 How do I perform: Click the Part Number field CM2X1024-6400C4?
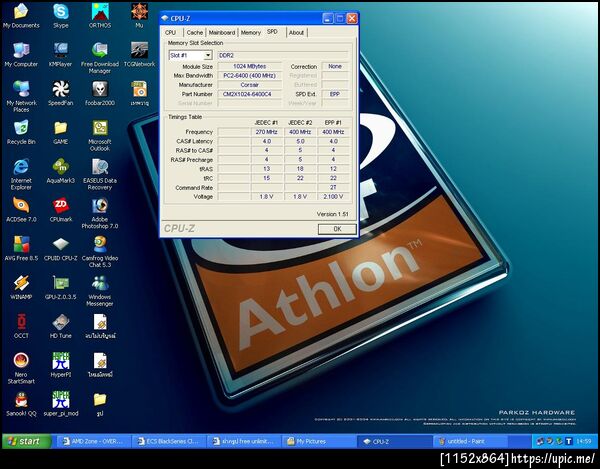pyautogui.click(x=249, y=94)
